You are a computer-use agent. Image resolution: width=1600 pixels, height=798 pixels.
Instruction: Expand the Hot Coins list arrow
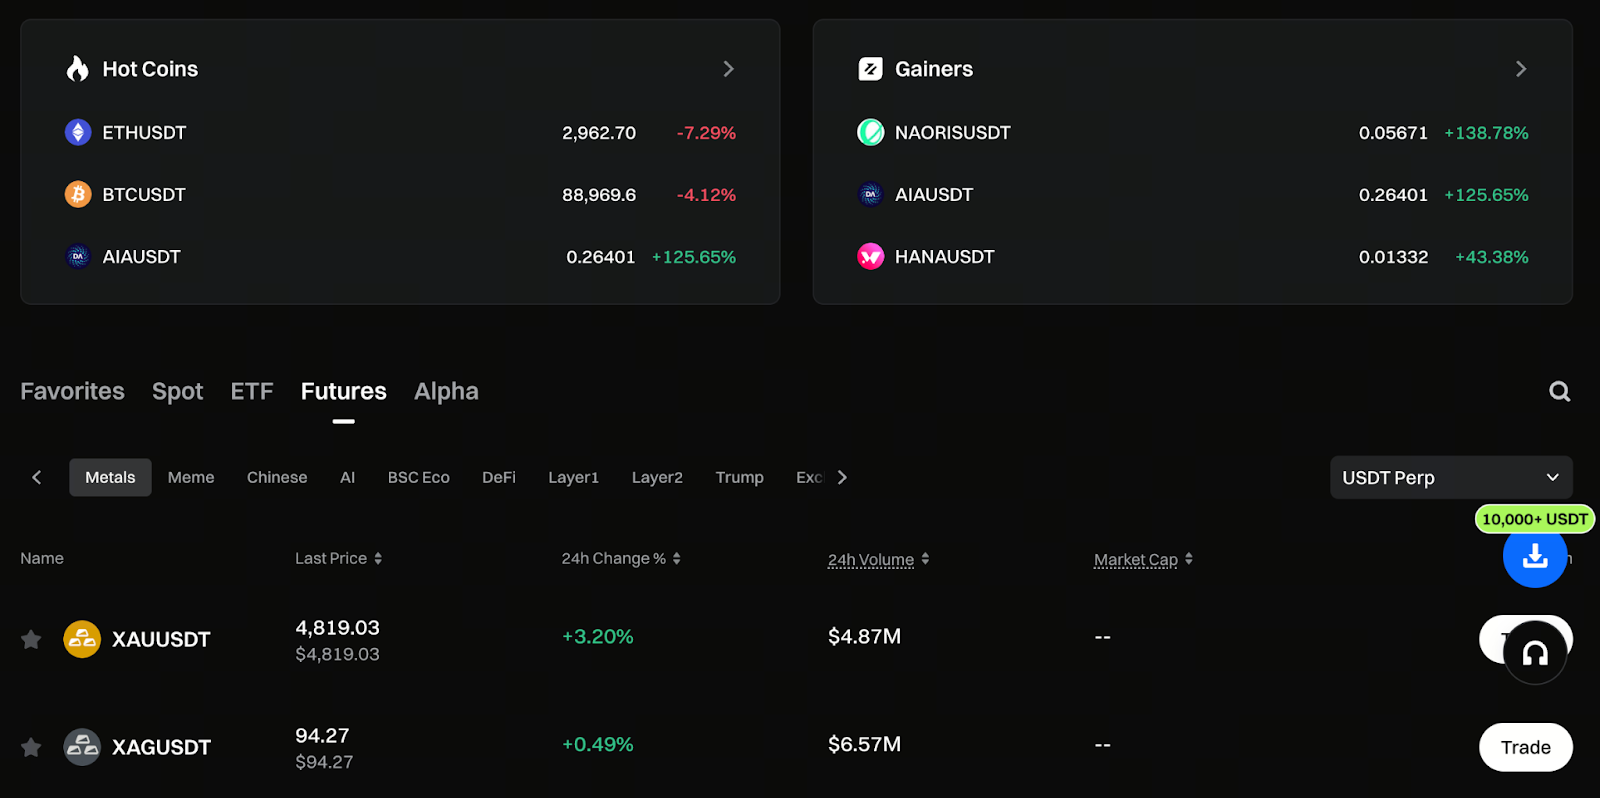pyautogui.click(x=728, y=69)
